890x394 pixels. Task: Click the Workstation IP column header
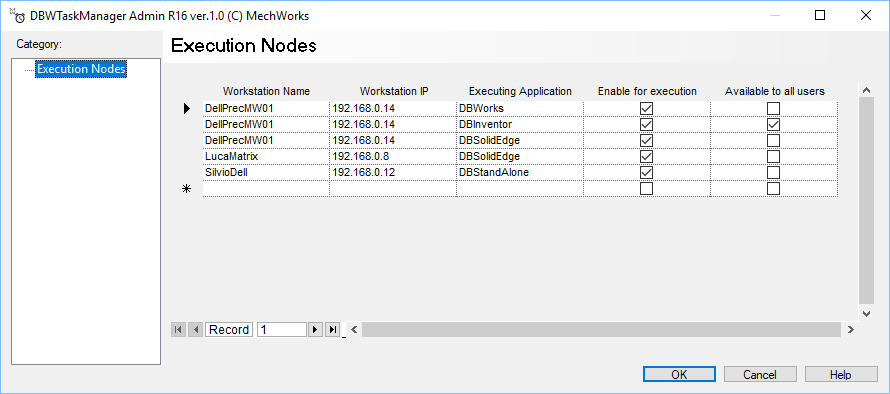[394, 91]
